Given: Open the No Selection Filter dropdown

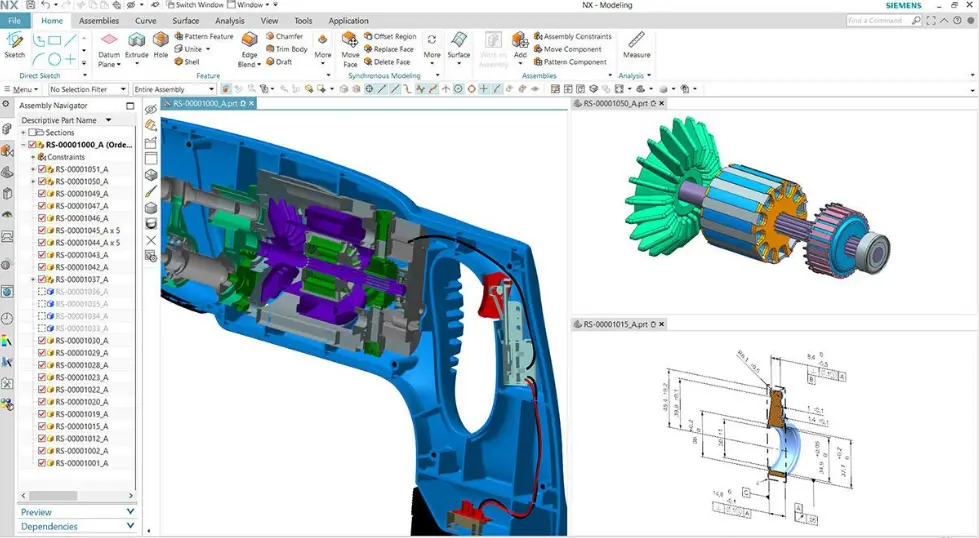Looking at the screenshot, I should pyautogui.click(x=88, y=89).
